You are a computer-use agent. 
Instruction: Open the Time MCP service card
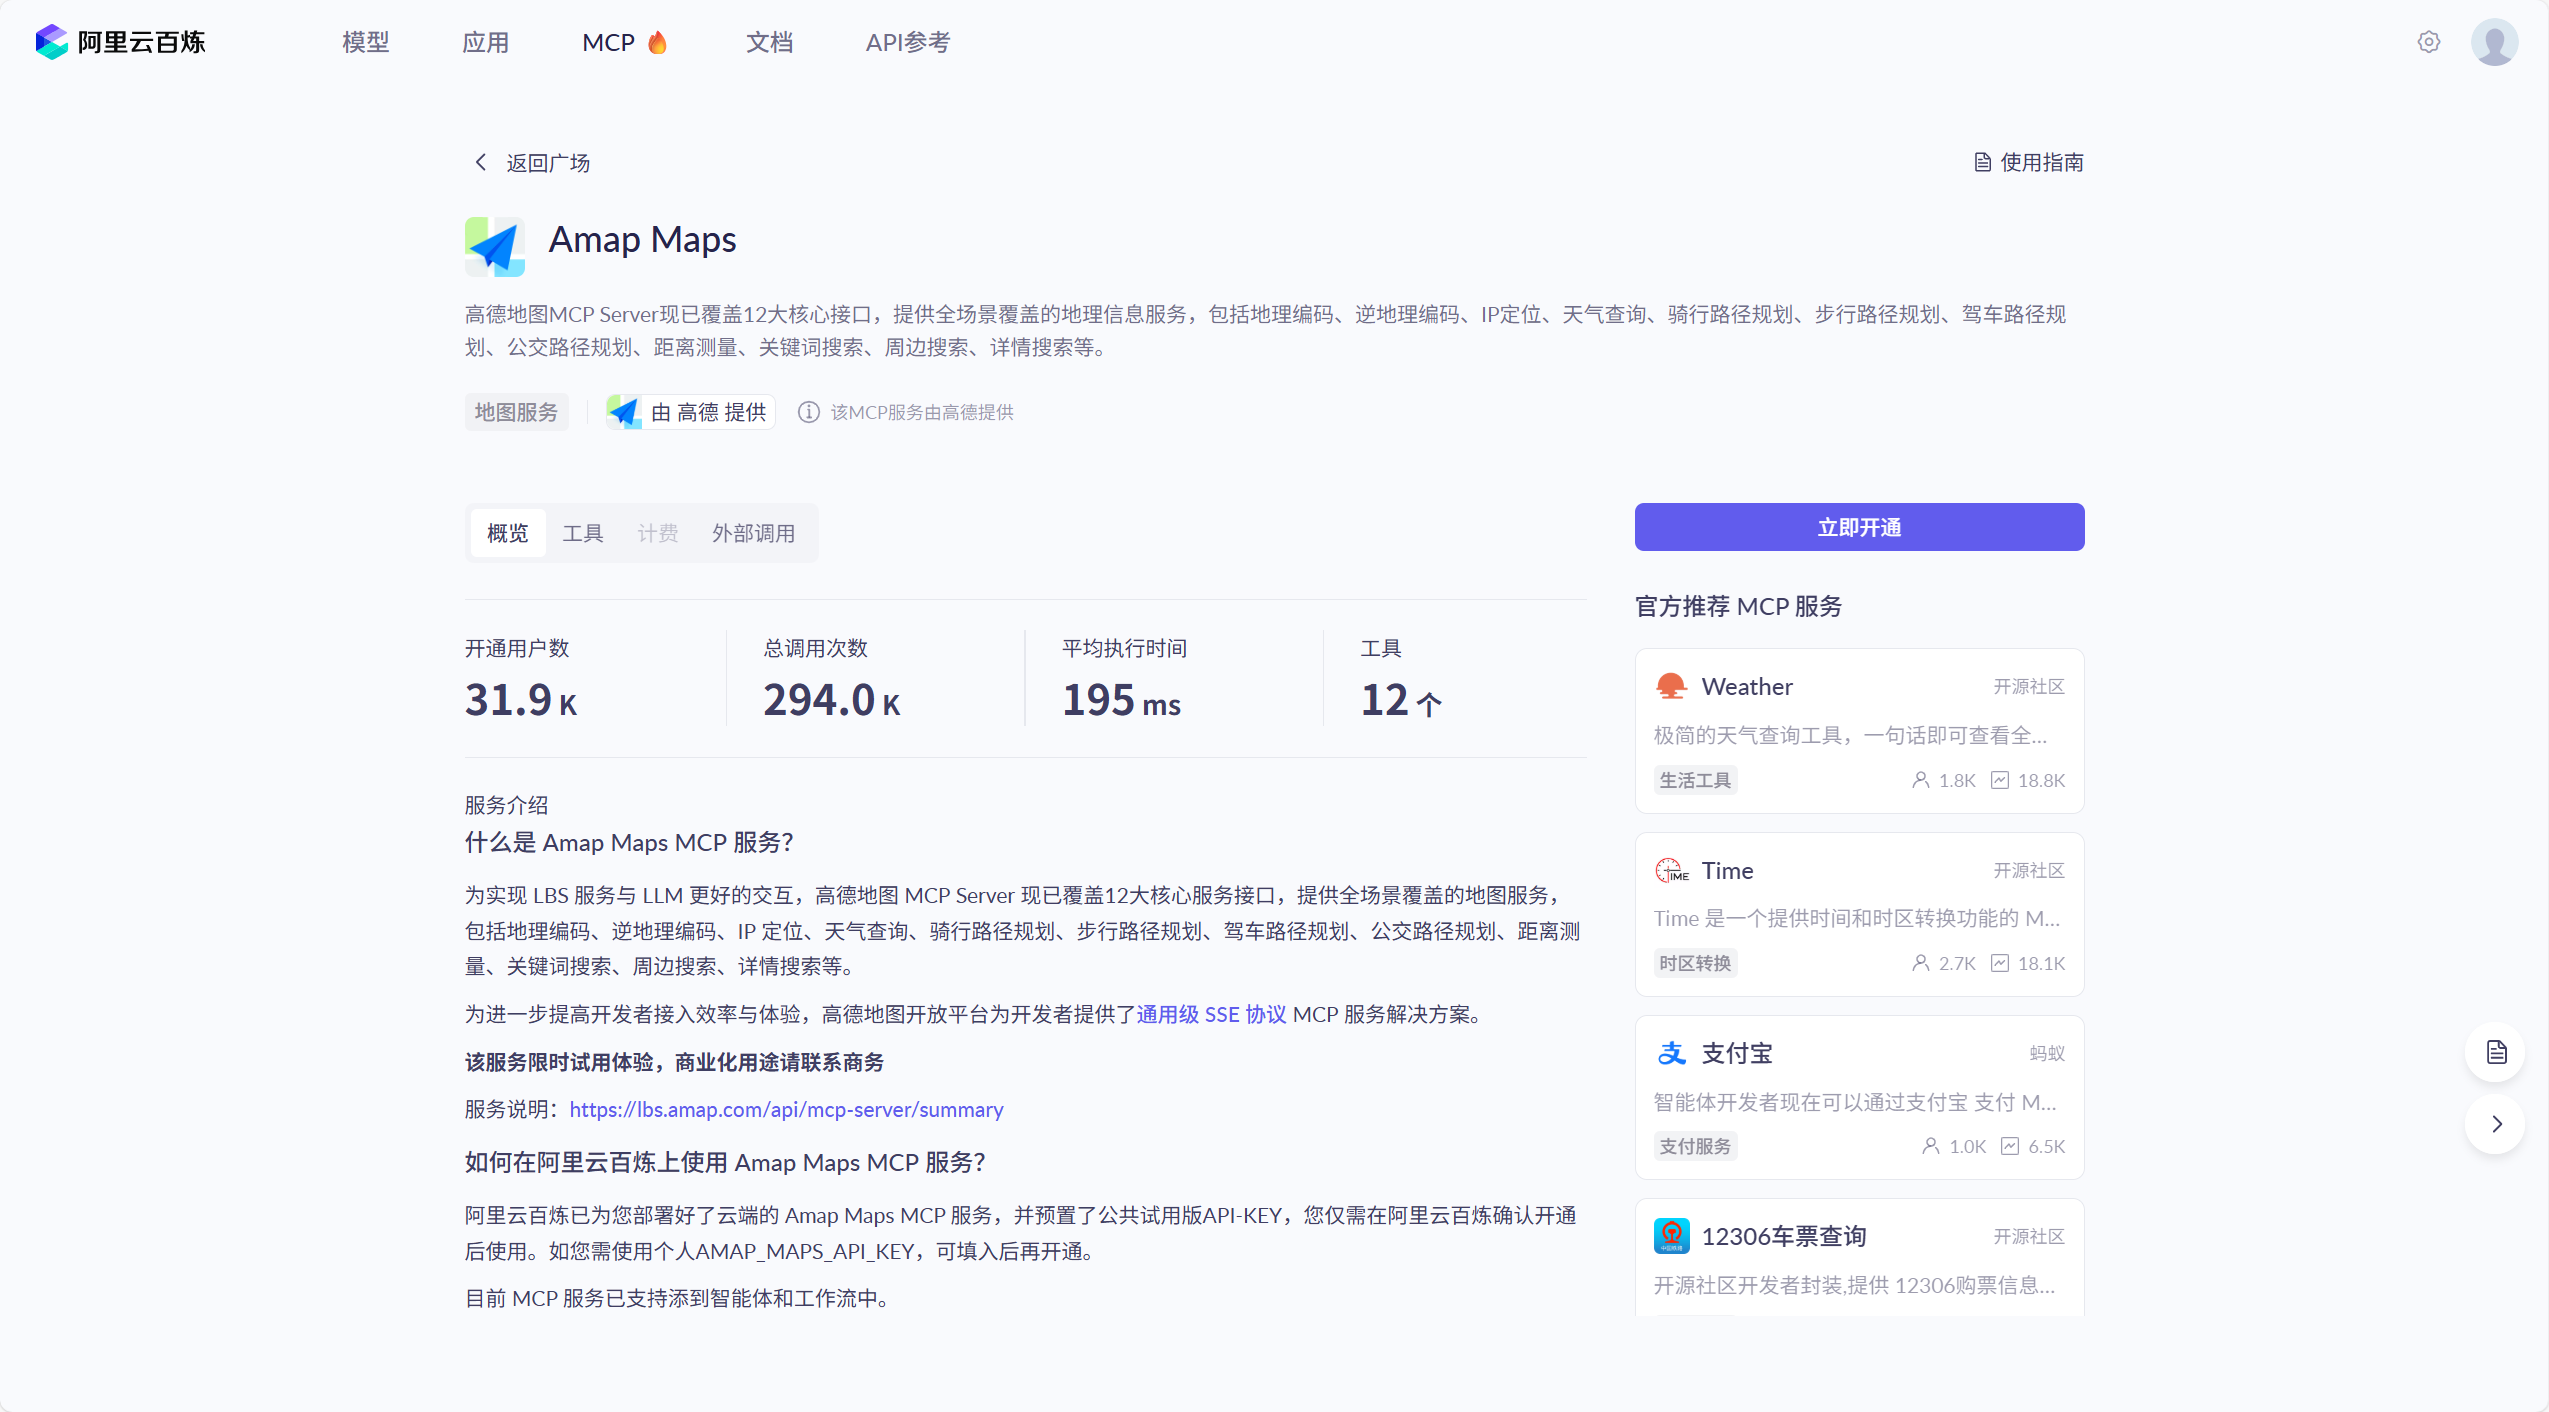tap(1859, 914)
